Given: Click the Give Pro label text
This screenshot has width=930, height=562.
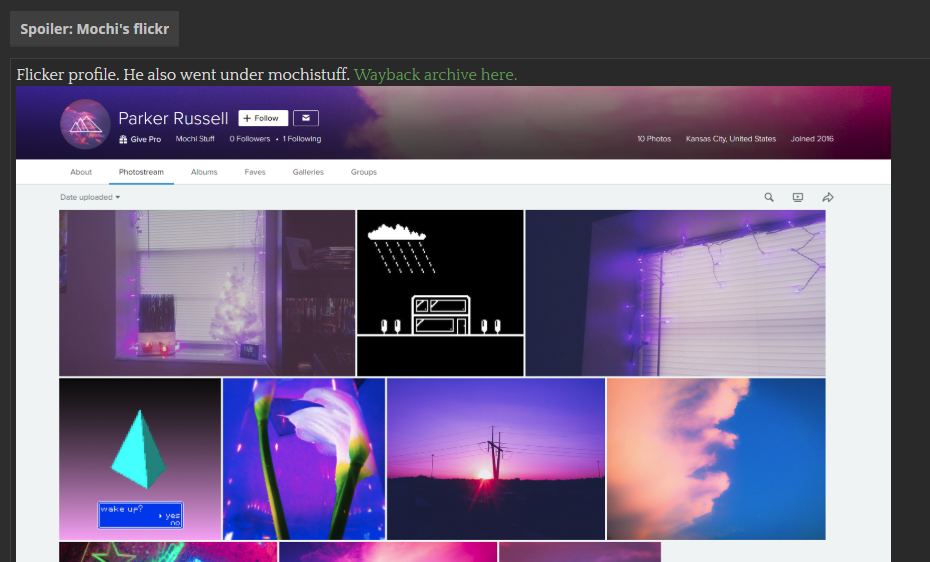Looking at the screenshot, I should click(146, 139).
